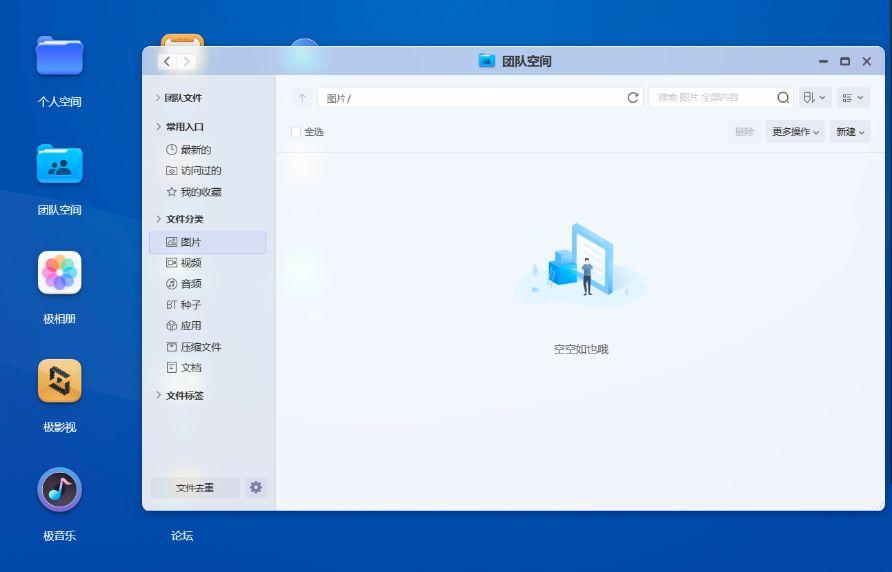Select 视频 in file categories
Image resolution: width=892 pixels, height=572 pixels.
tap(191, 263)
